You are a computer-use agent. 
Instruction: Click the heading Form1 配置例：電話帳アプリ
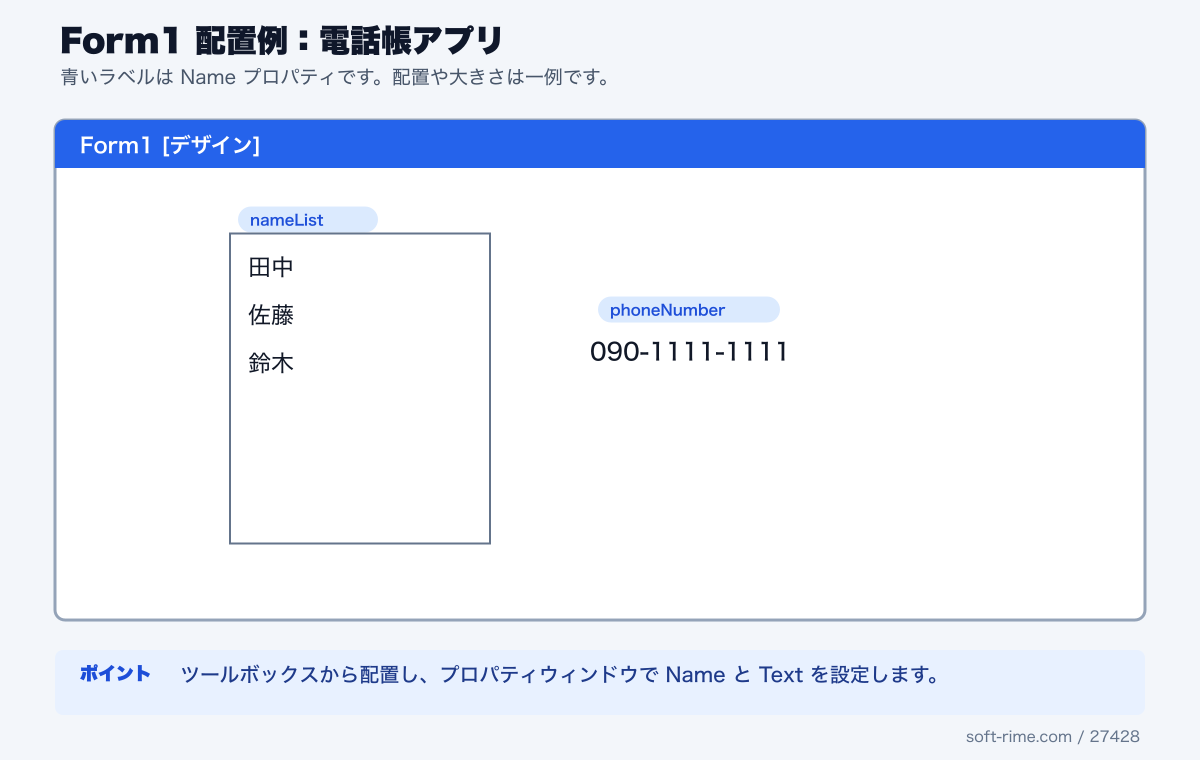tap(281, 41)
